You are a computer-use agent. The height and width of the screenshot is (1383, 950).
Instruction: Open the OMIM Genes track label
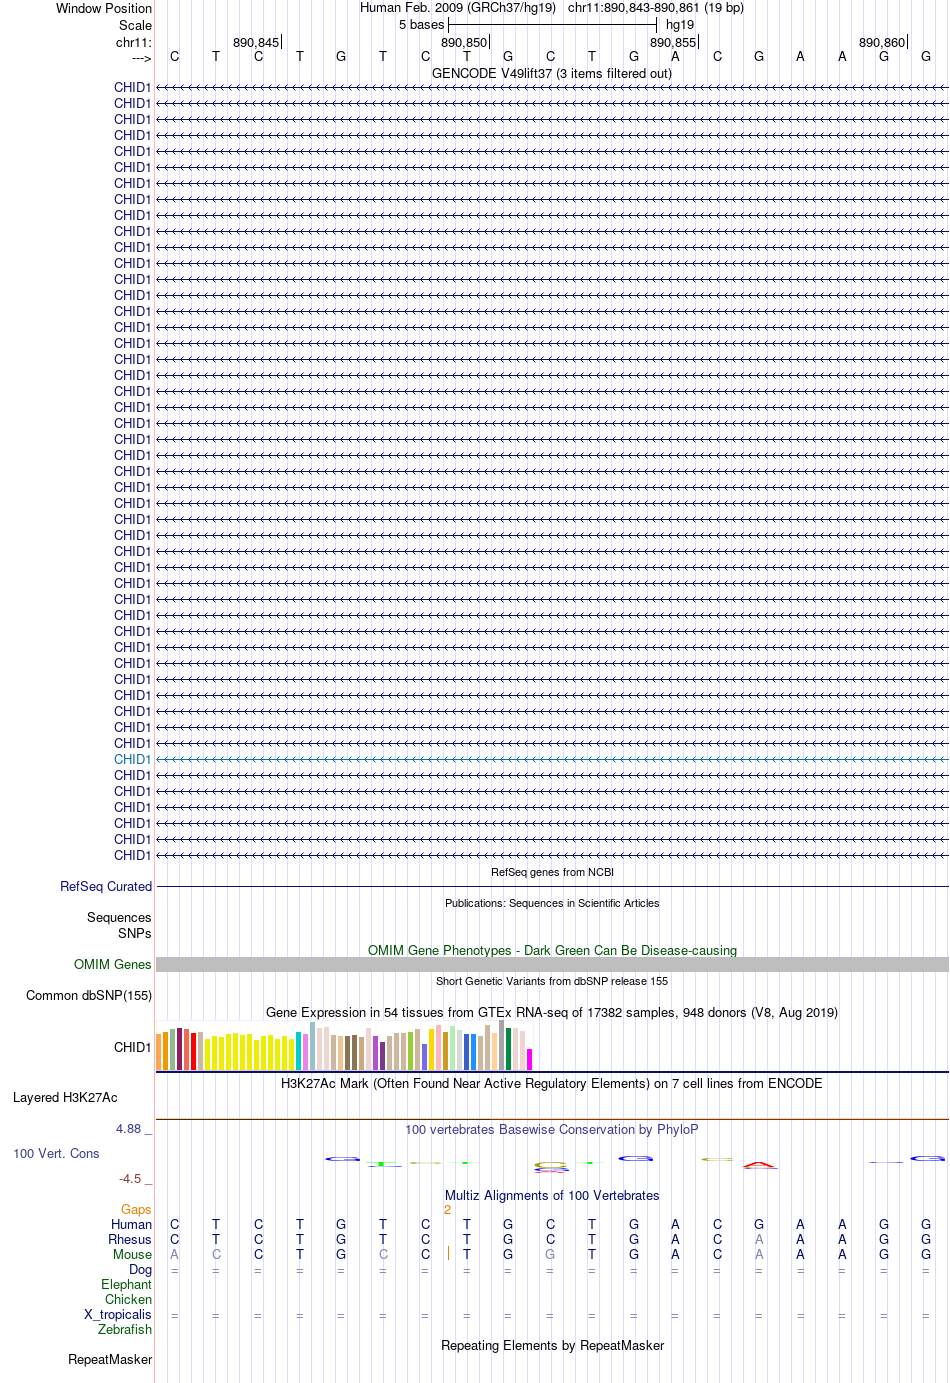[x=113, y=964]
